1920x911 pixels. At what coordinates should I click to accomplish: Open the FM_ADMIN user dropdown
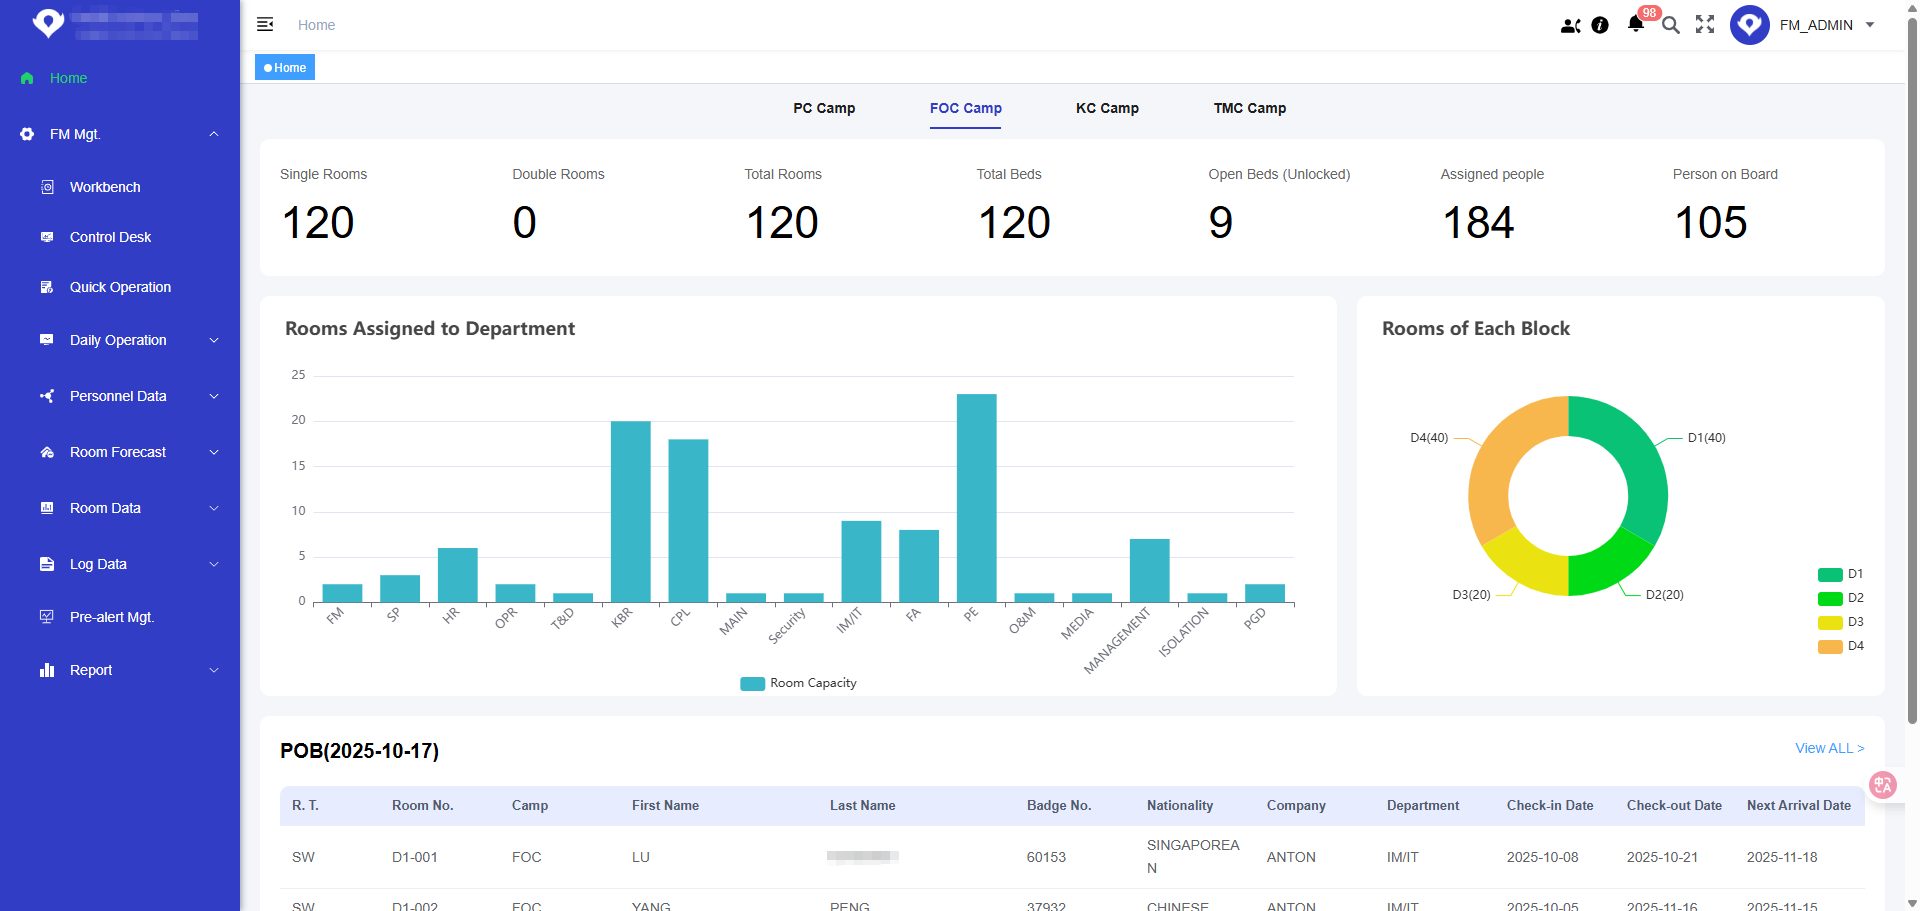[1825, 25]
